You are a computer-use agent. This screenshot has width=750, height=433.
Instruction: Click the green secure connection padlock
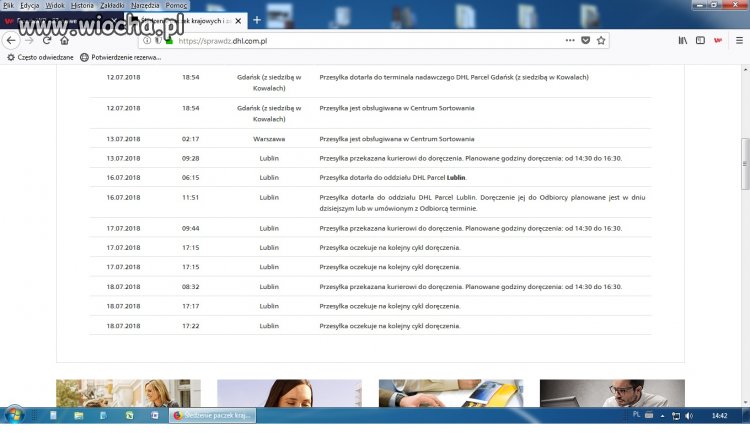(x=169, y=41)
